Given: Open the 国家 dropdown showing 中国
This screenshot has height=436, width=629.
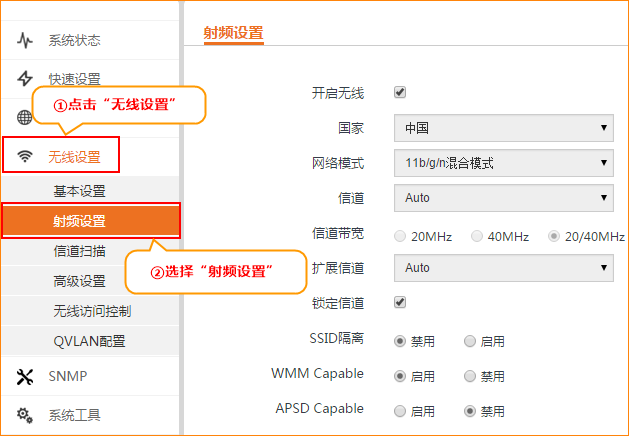Looking at the screenshot, I should [x=503, y=128].
